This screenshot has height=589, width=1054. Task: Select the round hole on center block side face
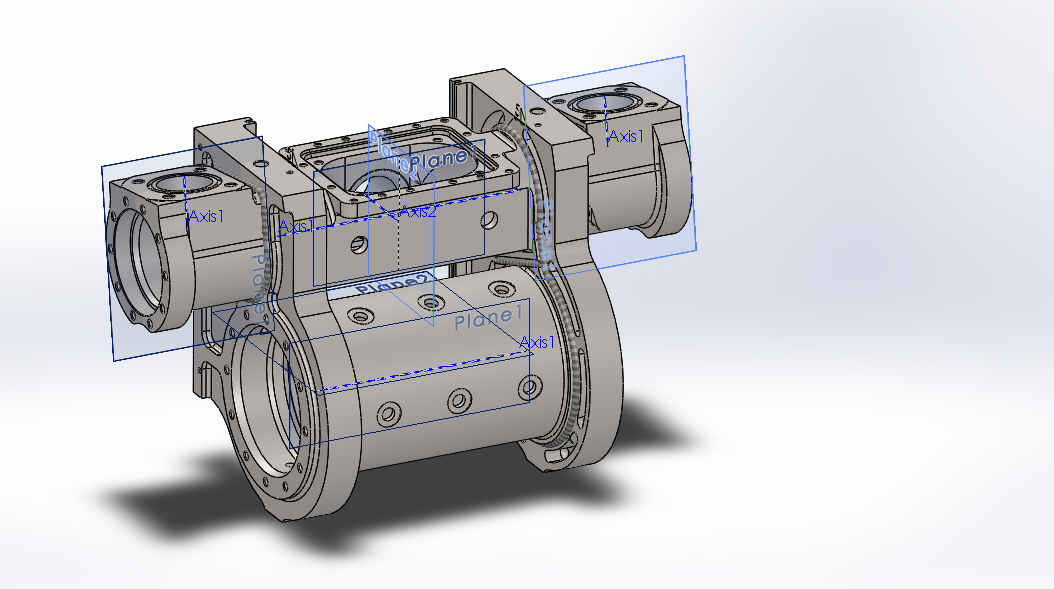(488, 218)
